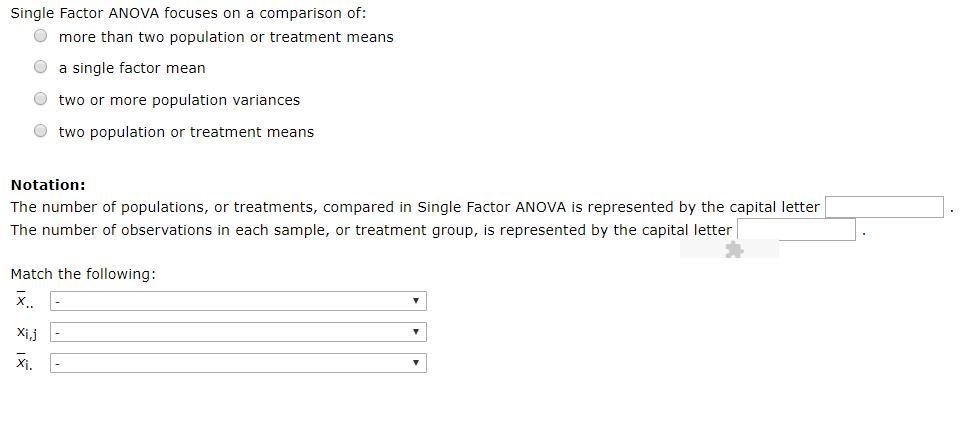Click the "a single factor mean" label text

click(x=132, y=68)
